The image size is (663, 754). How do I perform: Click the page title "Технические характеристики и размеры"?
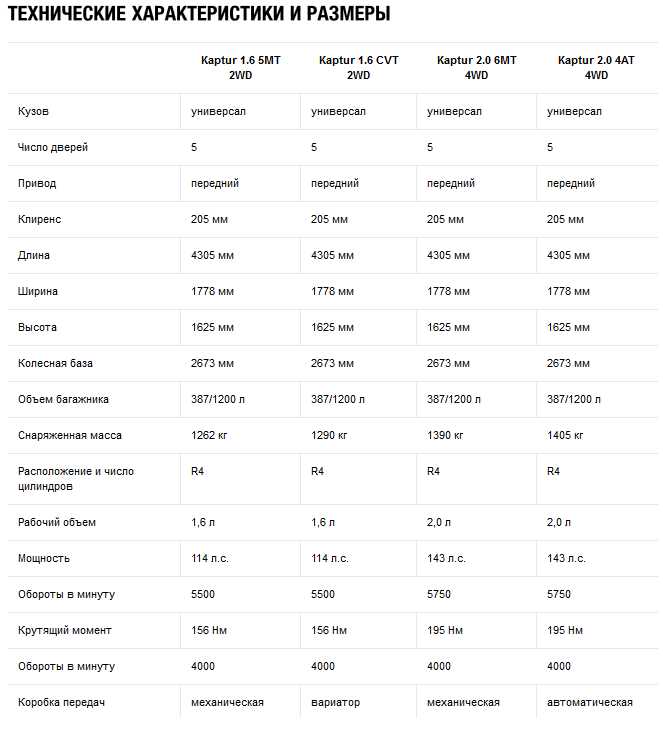[199, 15]
